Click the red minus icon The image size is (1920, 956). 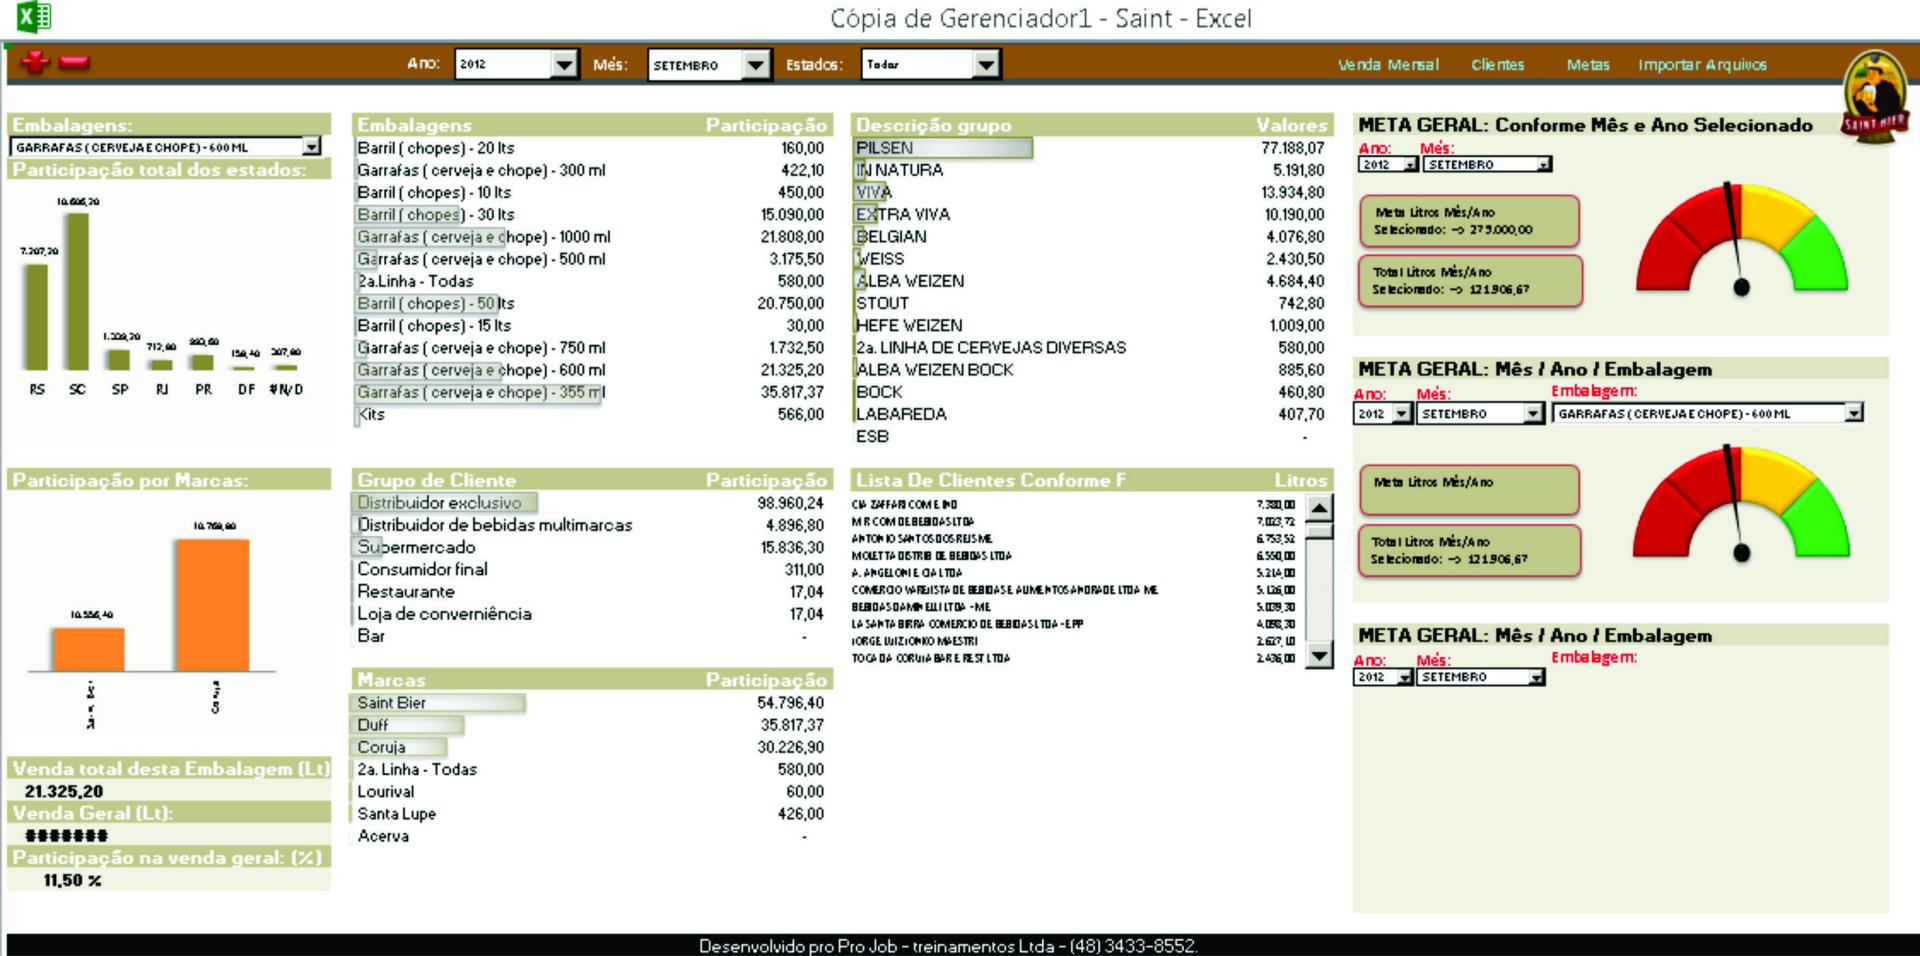click(x=74, y=63)
